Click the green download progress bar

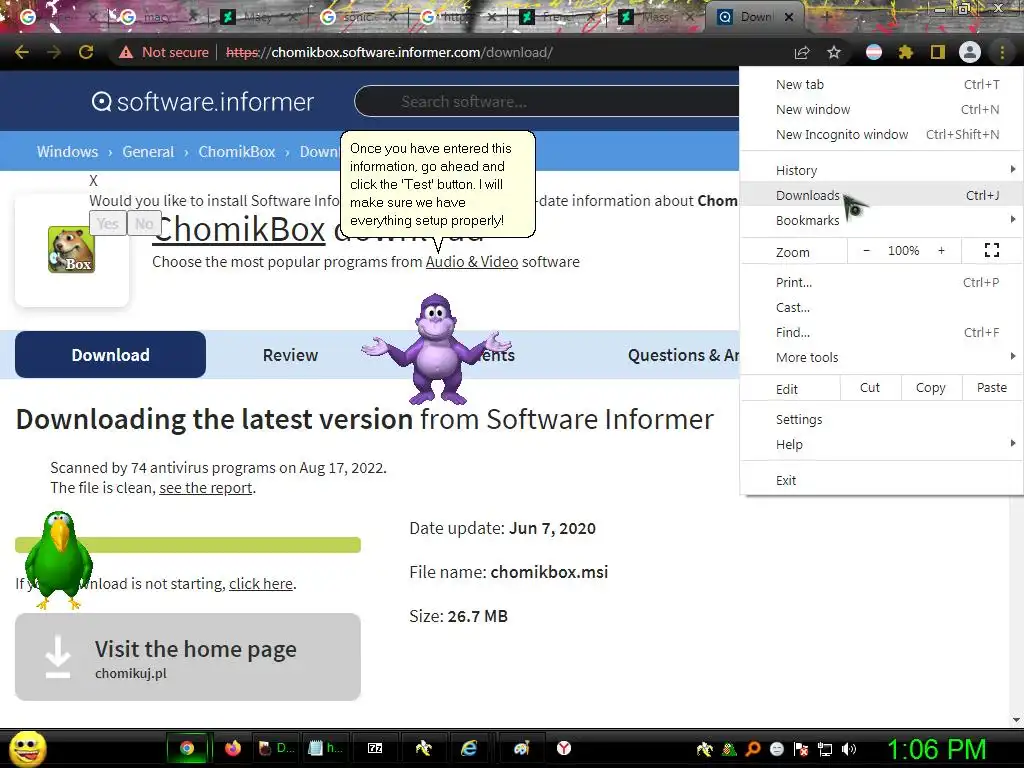tap(188, 545)
